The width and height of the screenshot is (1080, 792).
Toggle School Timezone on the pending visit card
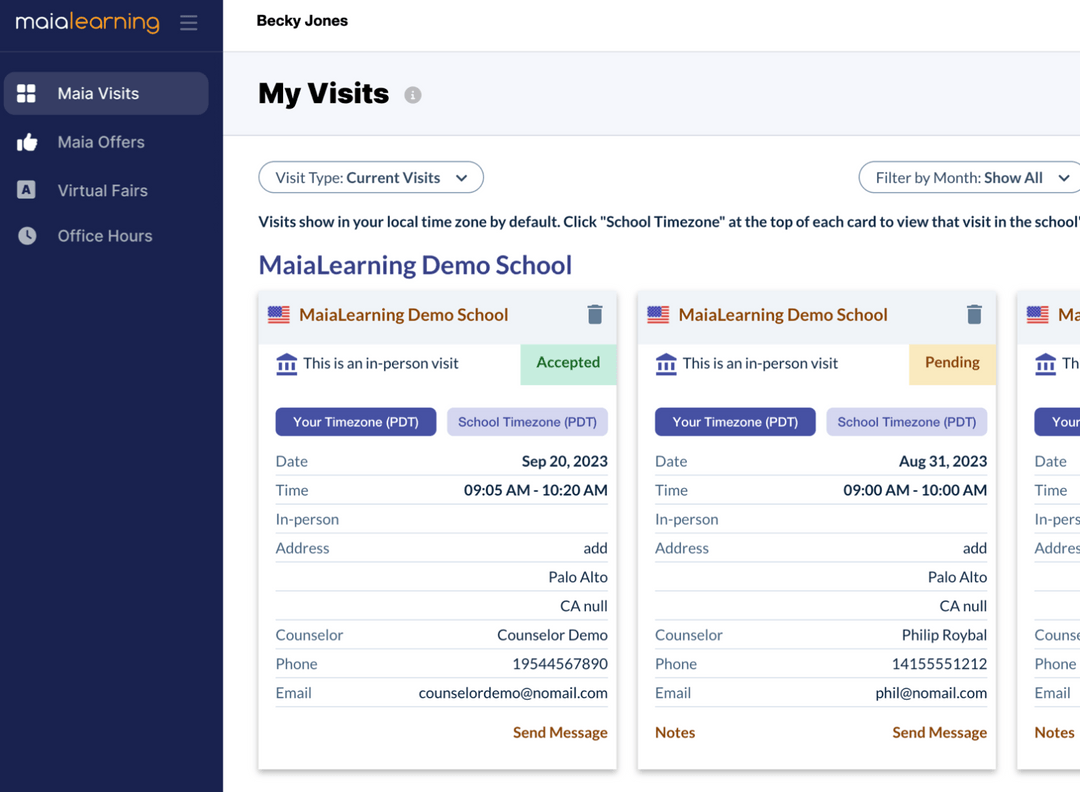(906, 421)
